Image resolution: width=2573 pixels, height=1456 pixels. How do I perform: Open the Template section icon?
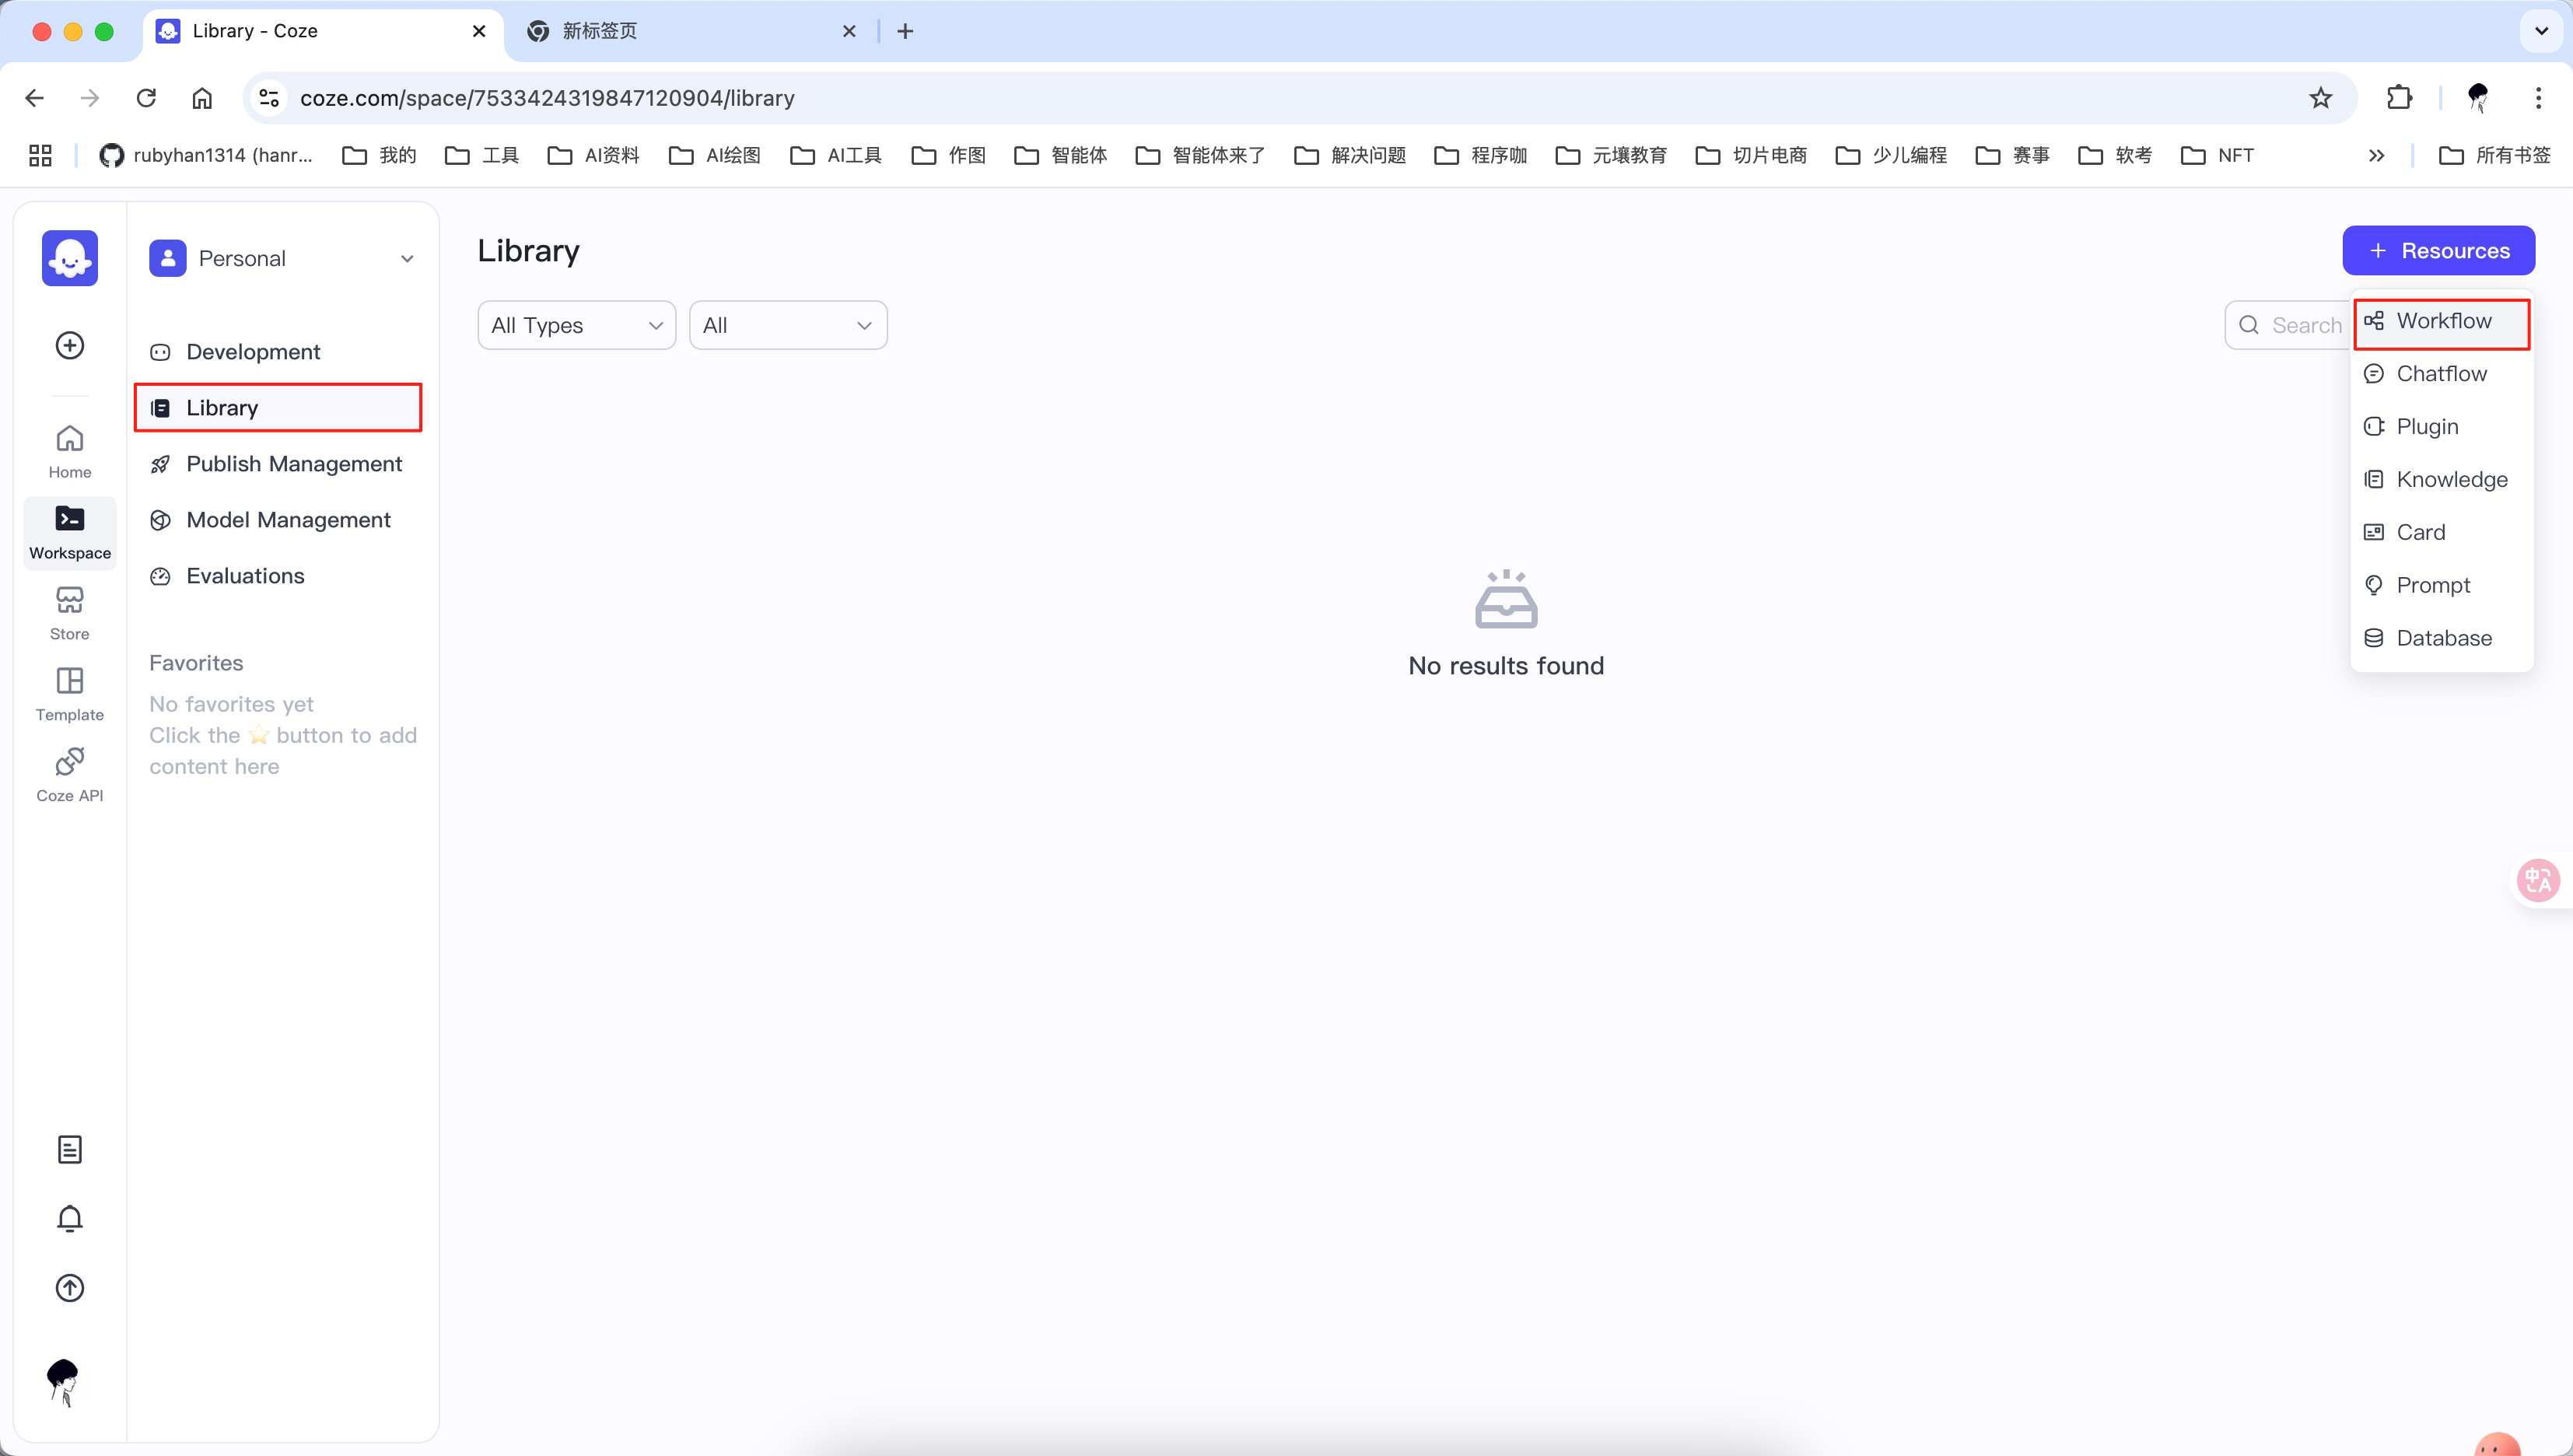(x=69, y=693)
